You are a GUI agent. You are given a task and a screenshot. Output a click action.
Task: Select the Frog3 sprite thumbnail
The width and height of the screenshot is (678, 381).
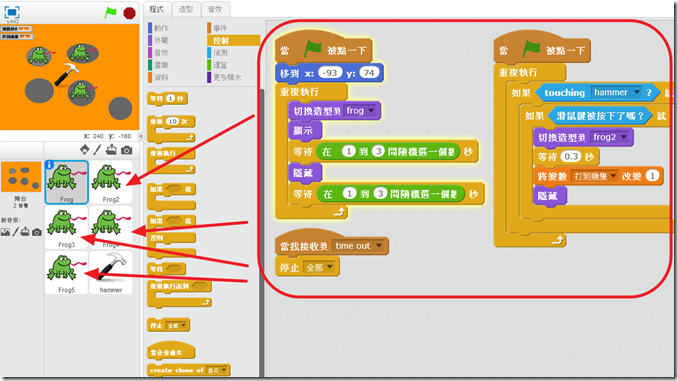pos(67,227)
